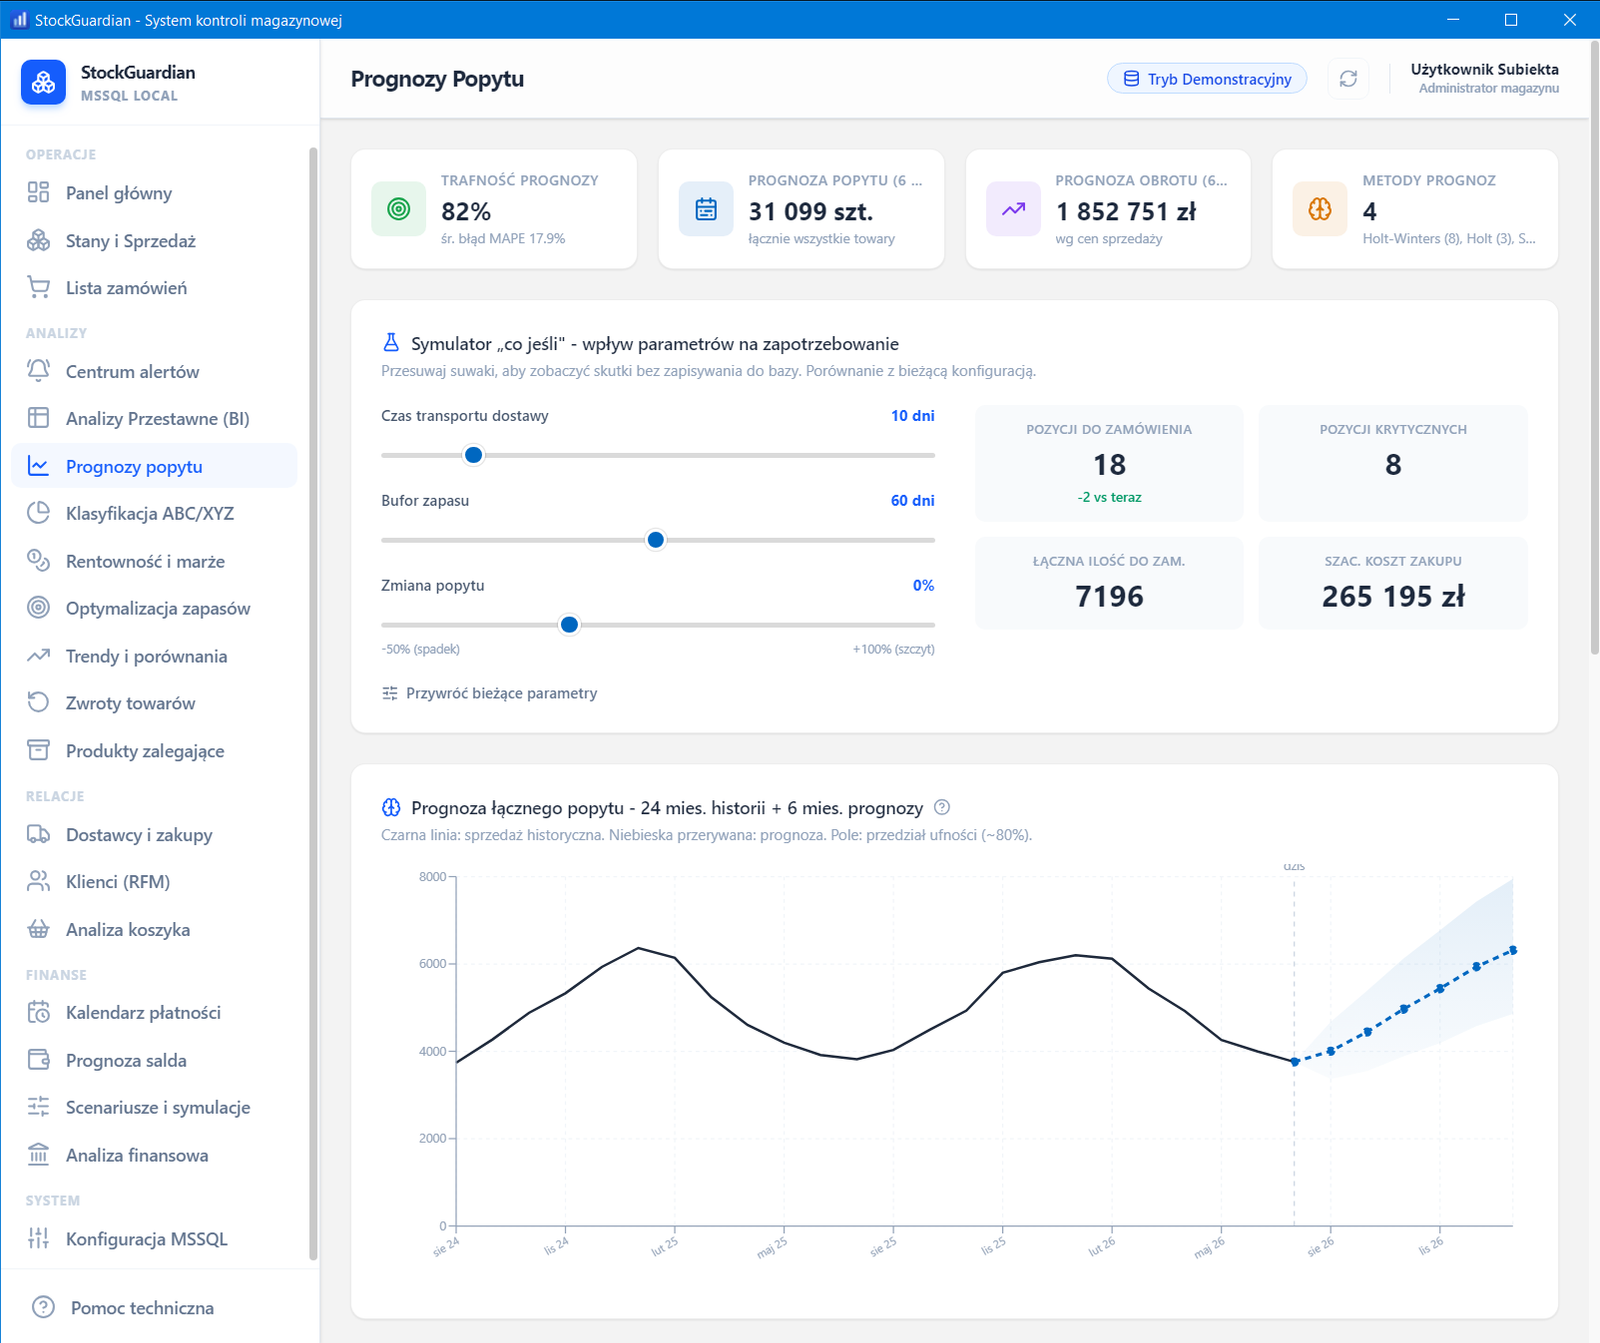
Task: Click the Produkty zalegające archive icon
Action: [x=38, y=750]
